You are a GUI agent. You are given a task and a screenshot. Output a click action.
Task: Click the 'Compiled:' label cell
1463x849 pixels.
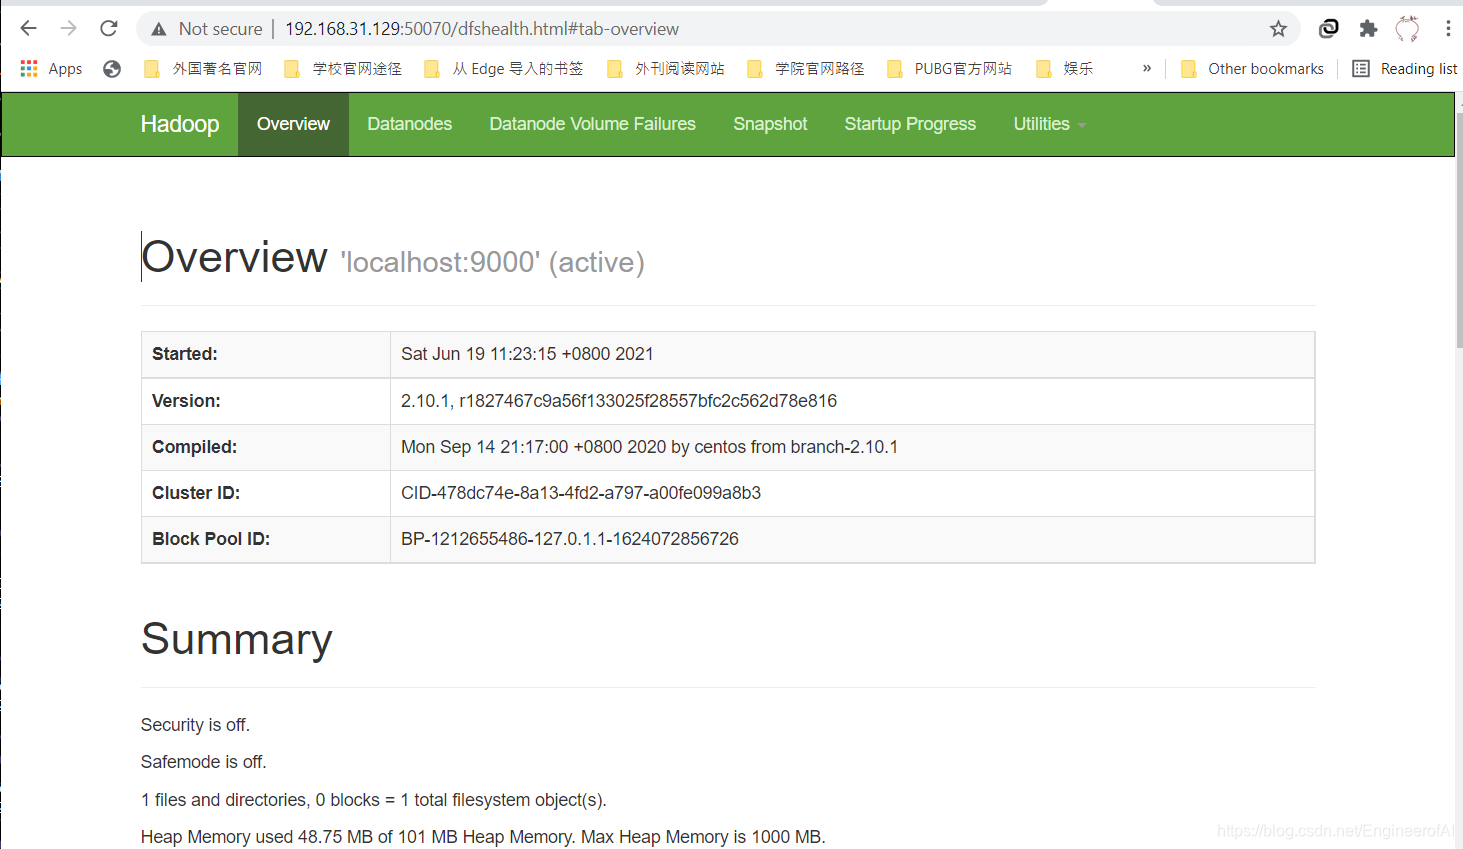click(266, 447)
